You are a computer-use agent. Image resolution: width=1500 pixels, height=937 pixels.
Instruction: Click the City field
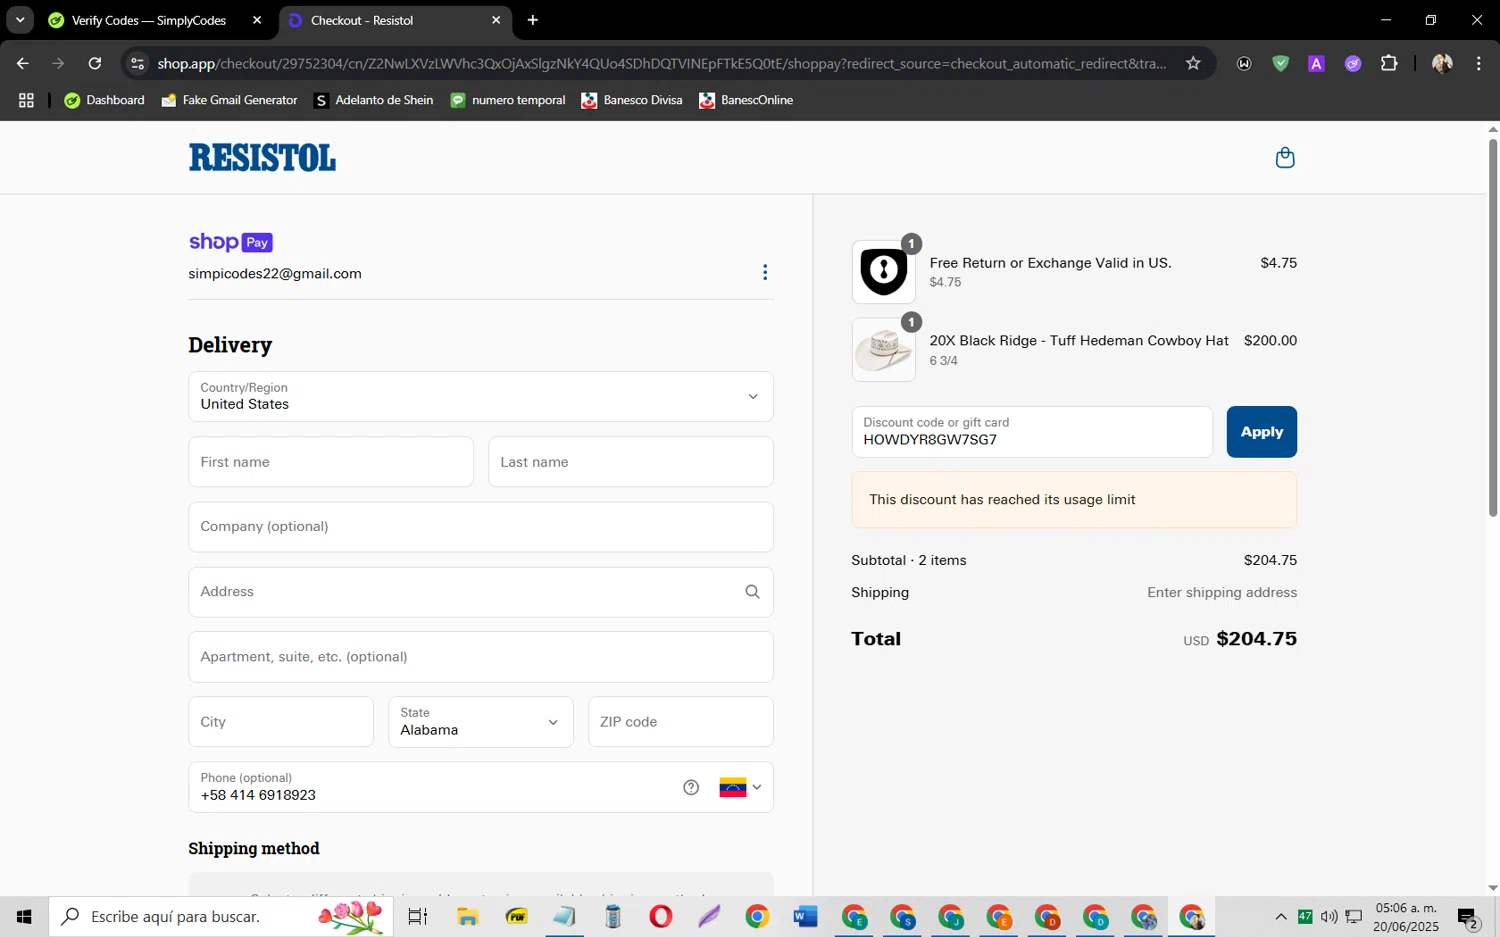point(281,722)
